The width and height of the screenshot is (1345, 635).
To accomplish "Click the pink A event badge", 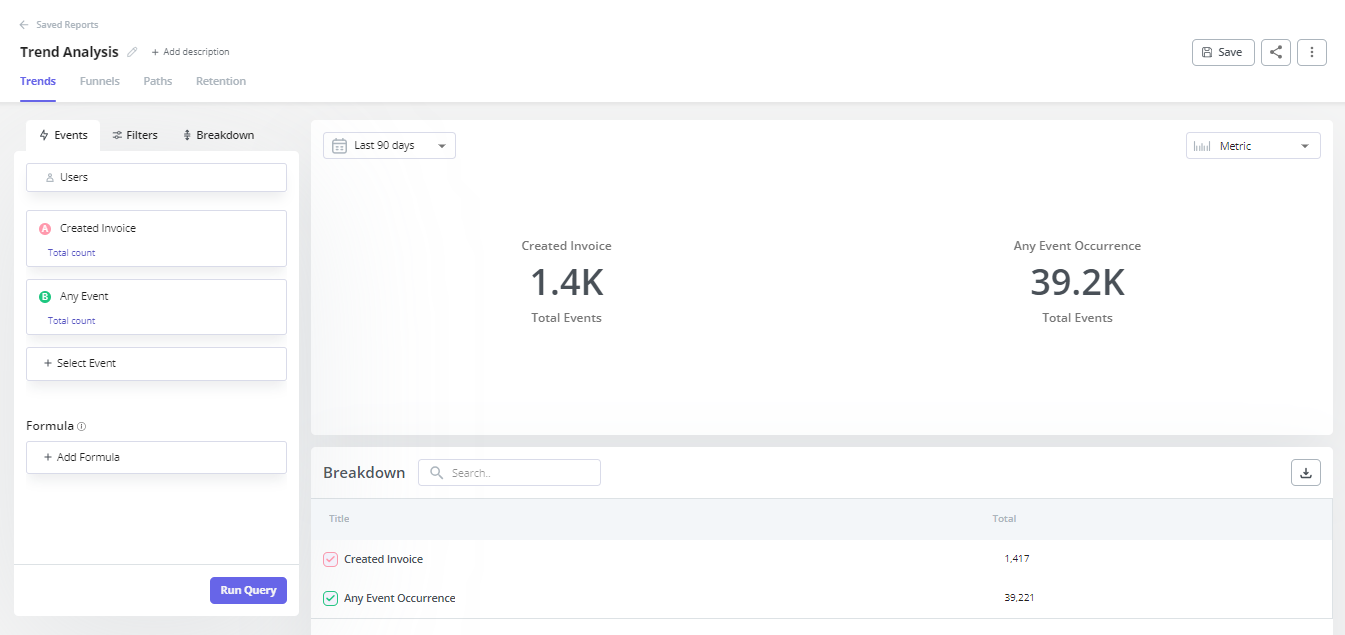I will pos(44,228).
